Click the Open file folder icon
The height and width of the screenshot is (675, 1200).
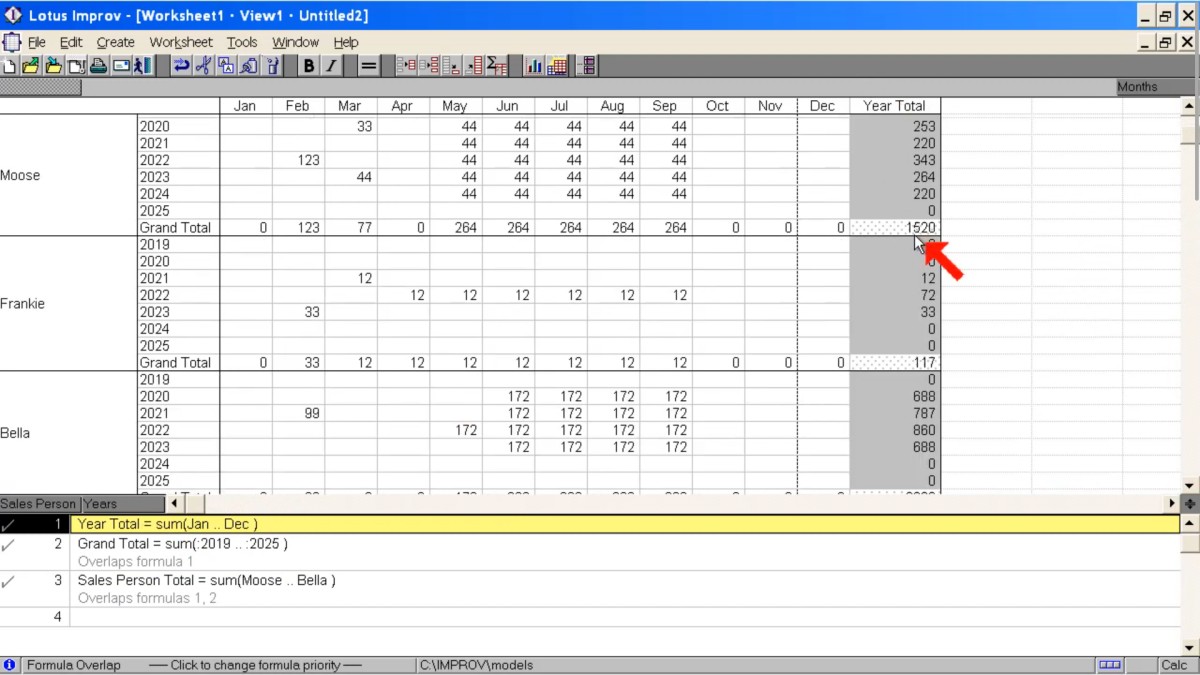coord(31,66)
